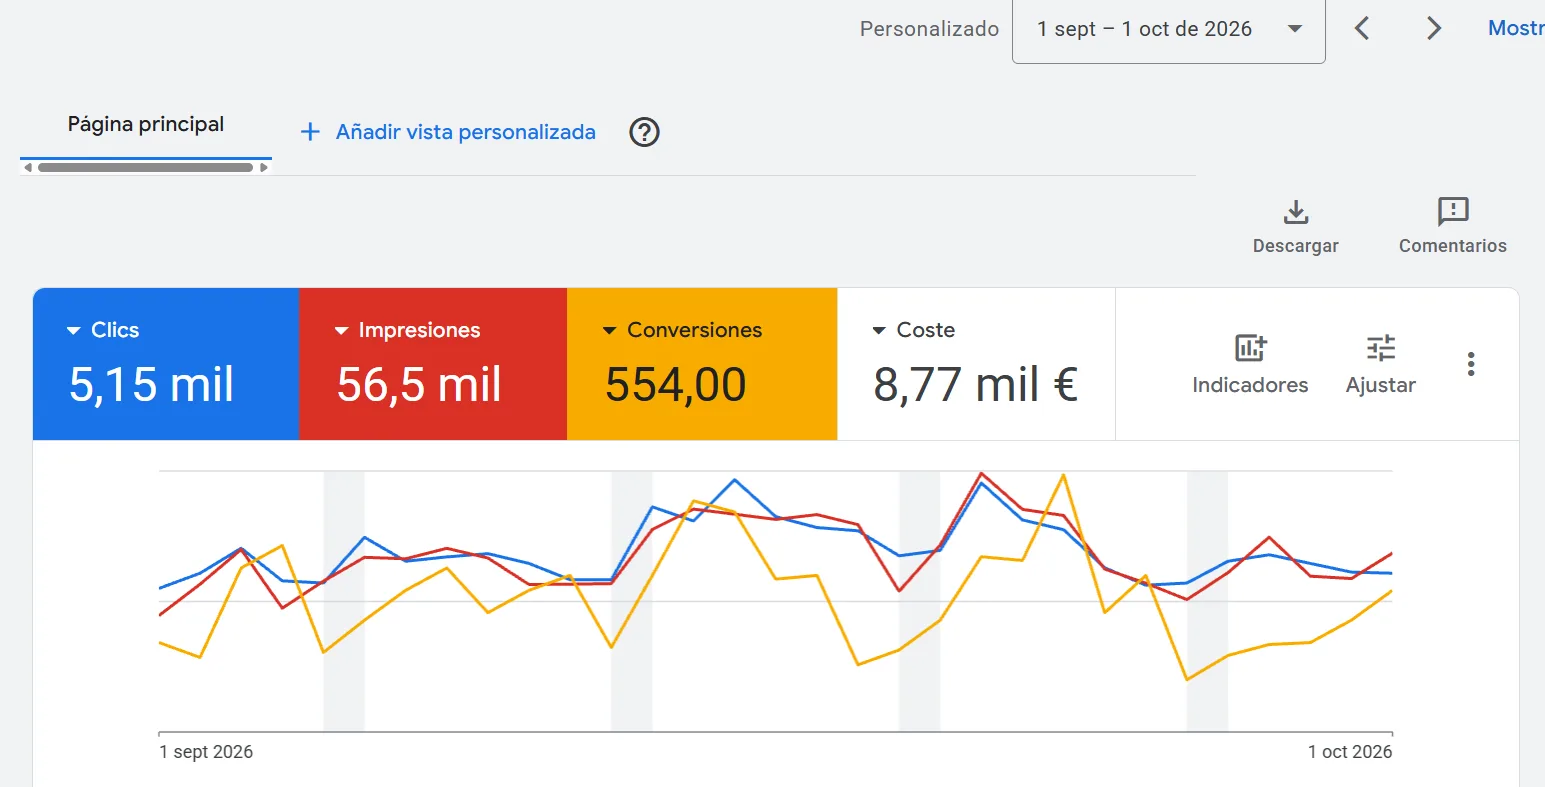This screenshot has height=787, width=1545.
Task: Select the Página principal tab
Action: (146, 125)
